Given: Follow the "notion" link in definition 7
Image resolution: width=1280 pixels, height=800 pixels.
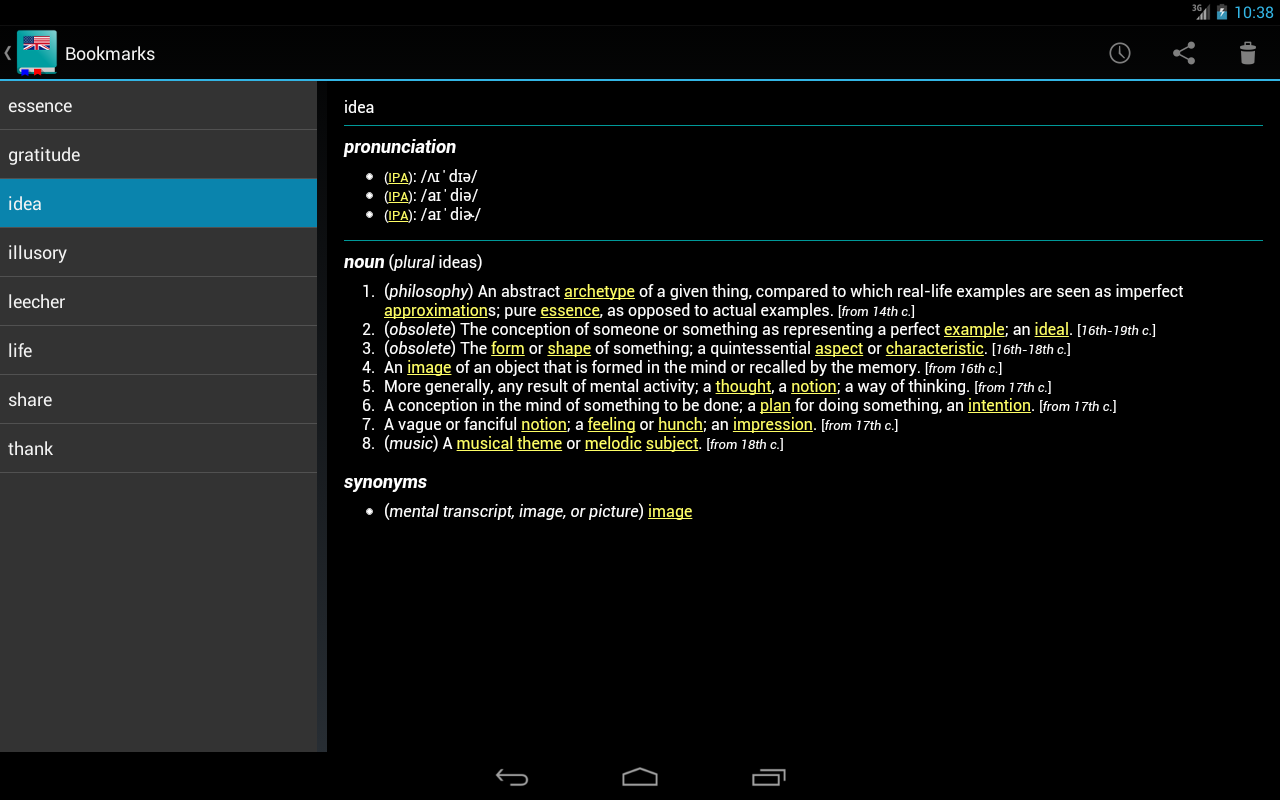Looking at the screenshot, I should (x=544, y=425).
